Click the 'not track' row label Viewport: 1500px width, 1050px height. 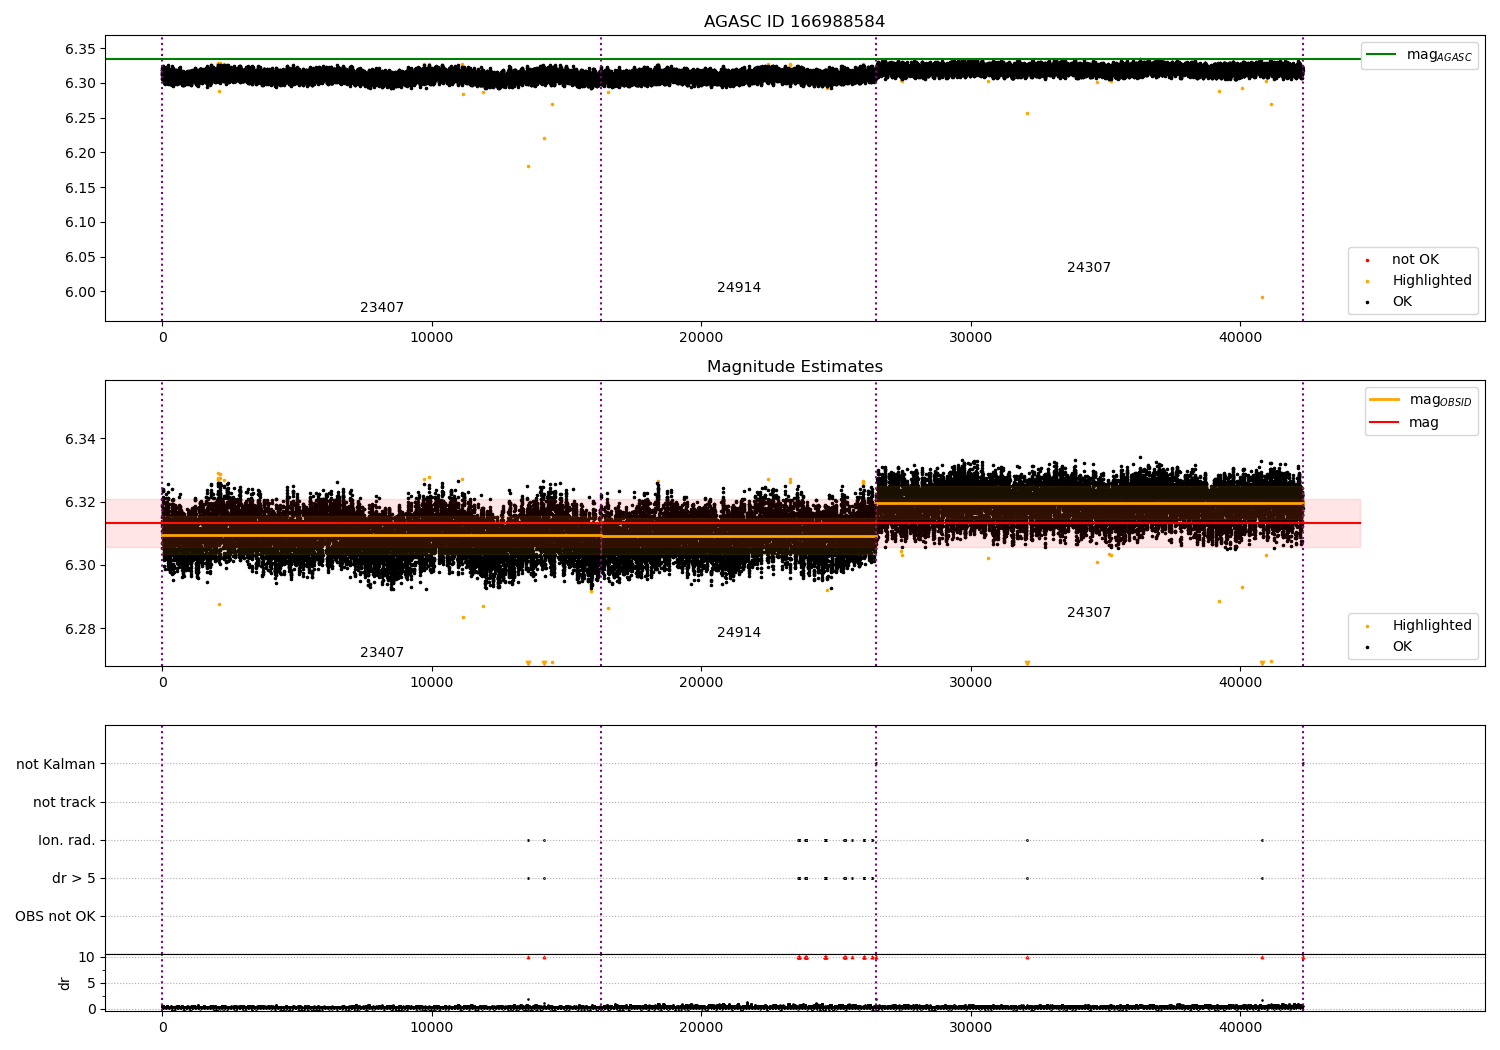[x=64, y=803]
